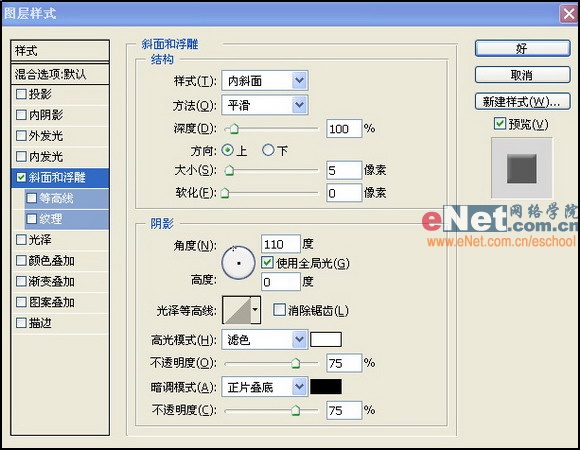Screen dimensions: 580x450
Task: Open the 样式 内斜面 dropdown
Action: coord(265,81)
